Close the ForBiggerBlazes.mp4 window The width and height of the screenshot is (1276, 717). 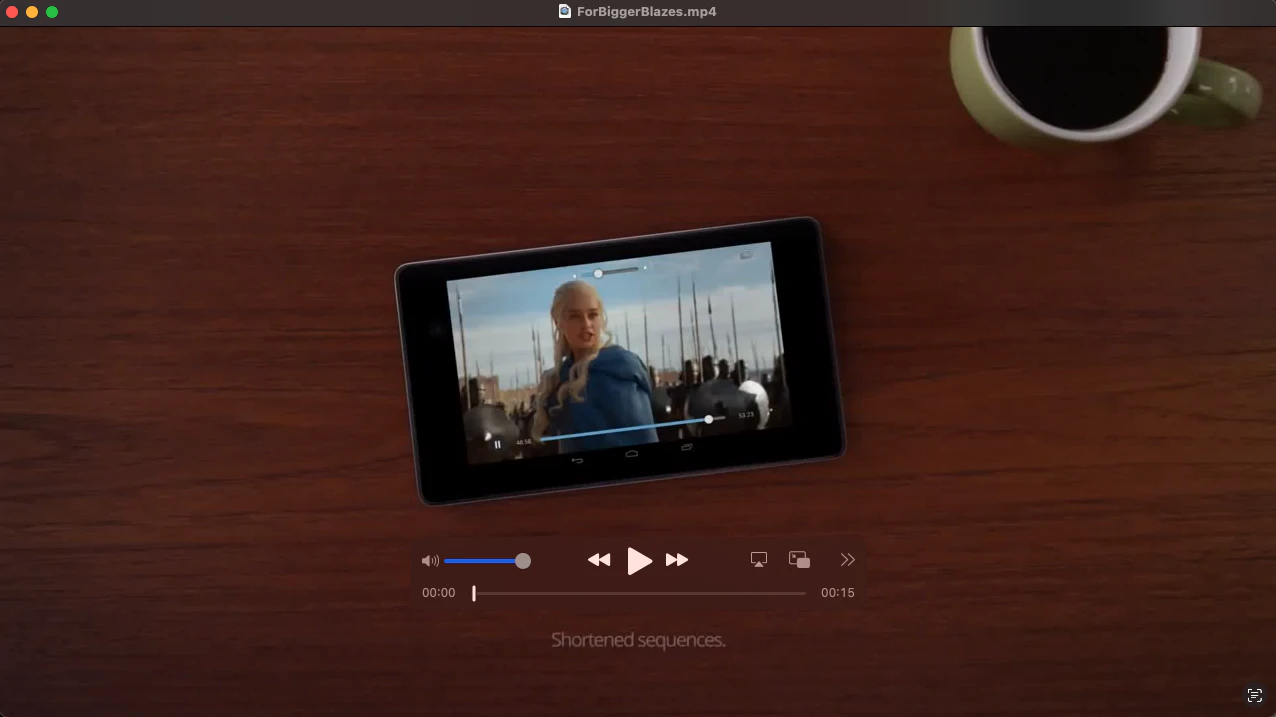(12, 12)
